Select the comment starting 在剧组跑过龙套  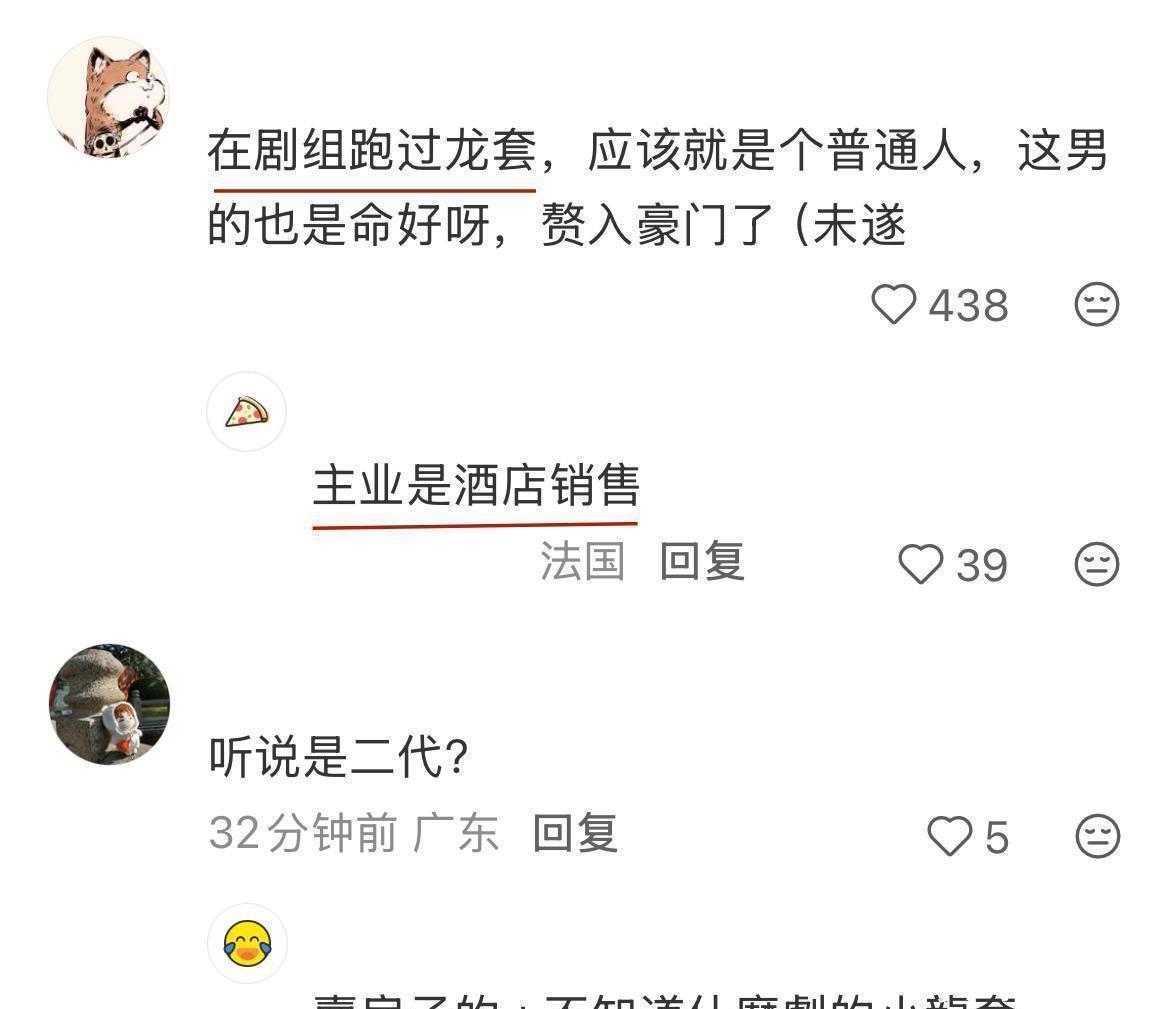point(657,187)
